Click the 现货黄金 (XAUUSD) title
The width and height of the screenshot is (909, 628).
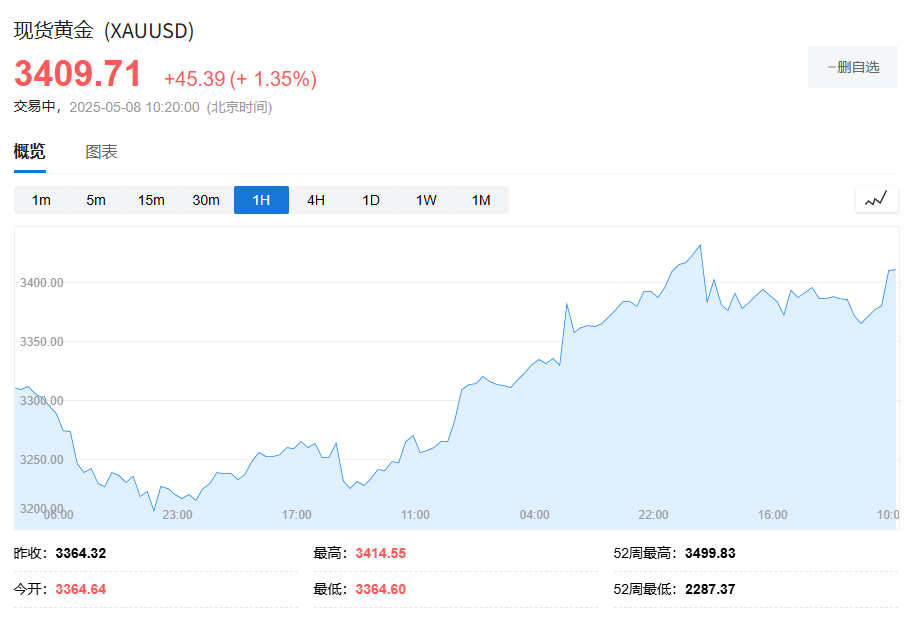click(x=104, y=31)
